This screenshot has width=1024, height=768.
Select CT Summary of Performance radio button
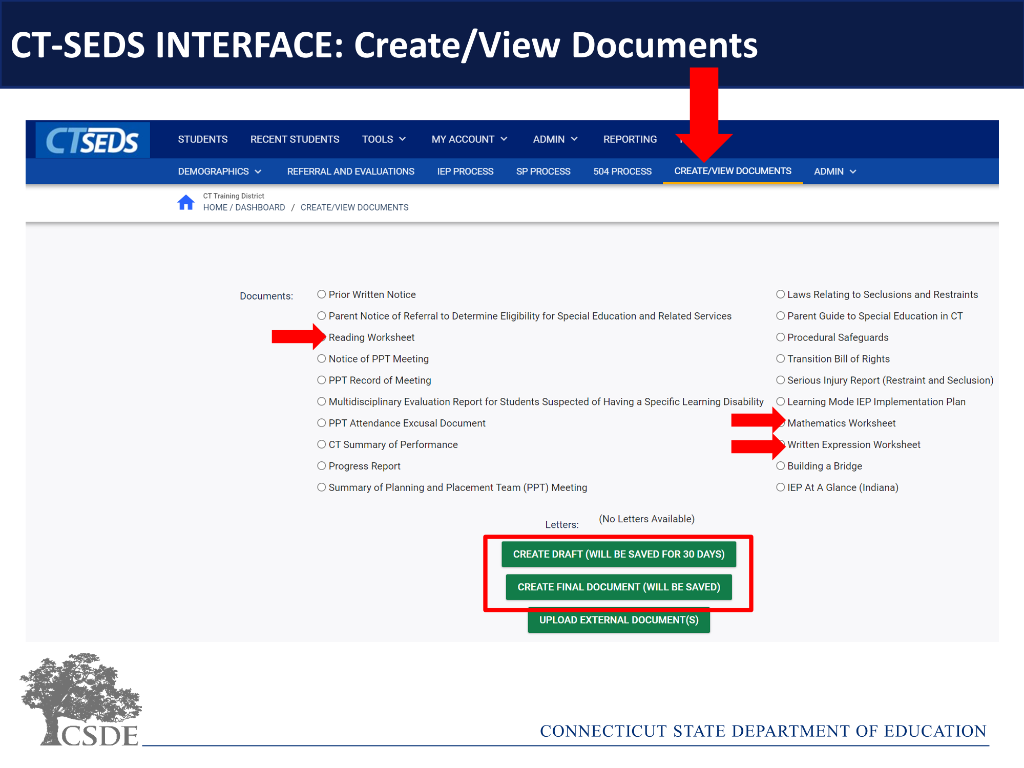click(321, 444)
